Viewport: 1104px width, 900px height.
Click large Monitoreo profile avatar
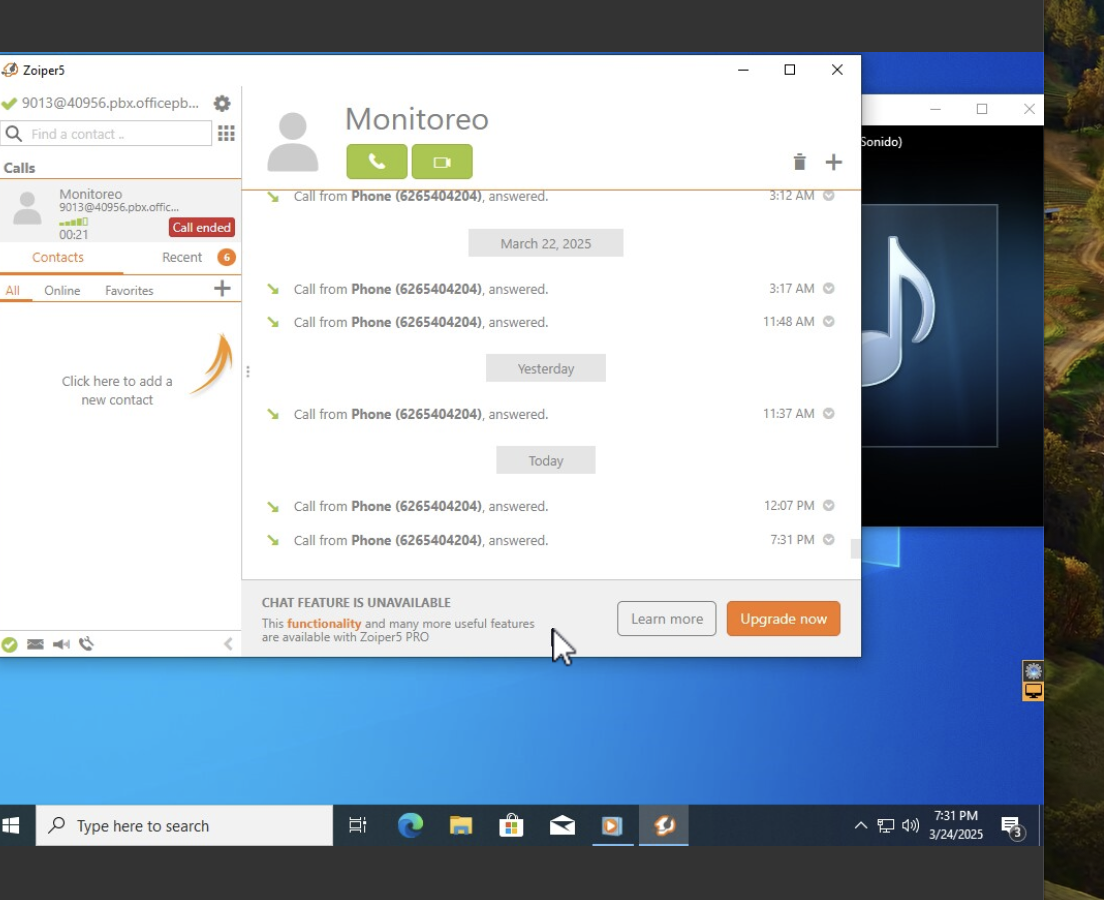tap(293, 142)
